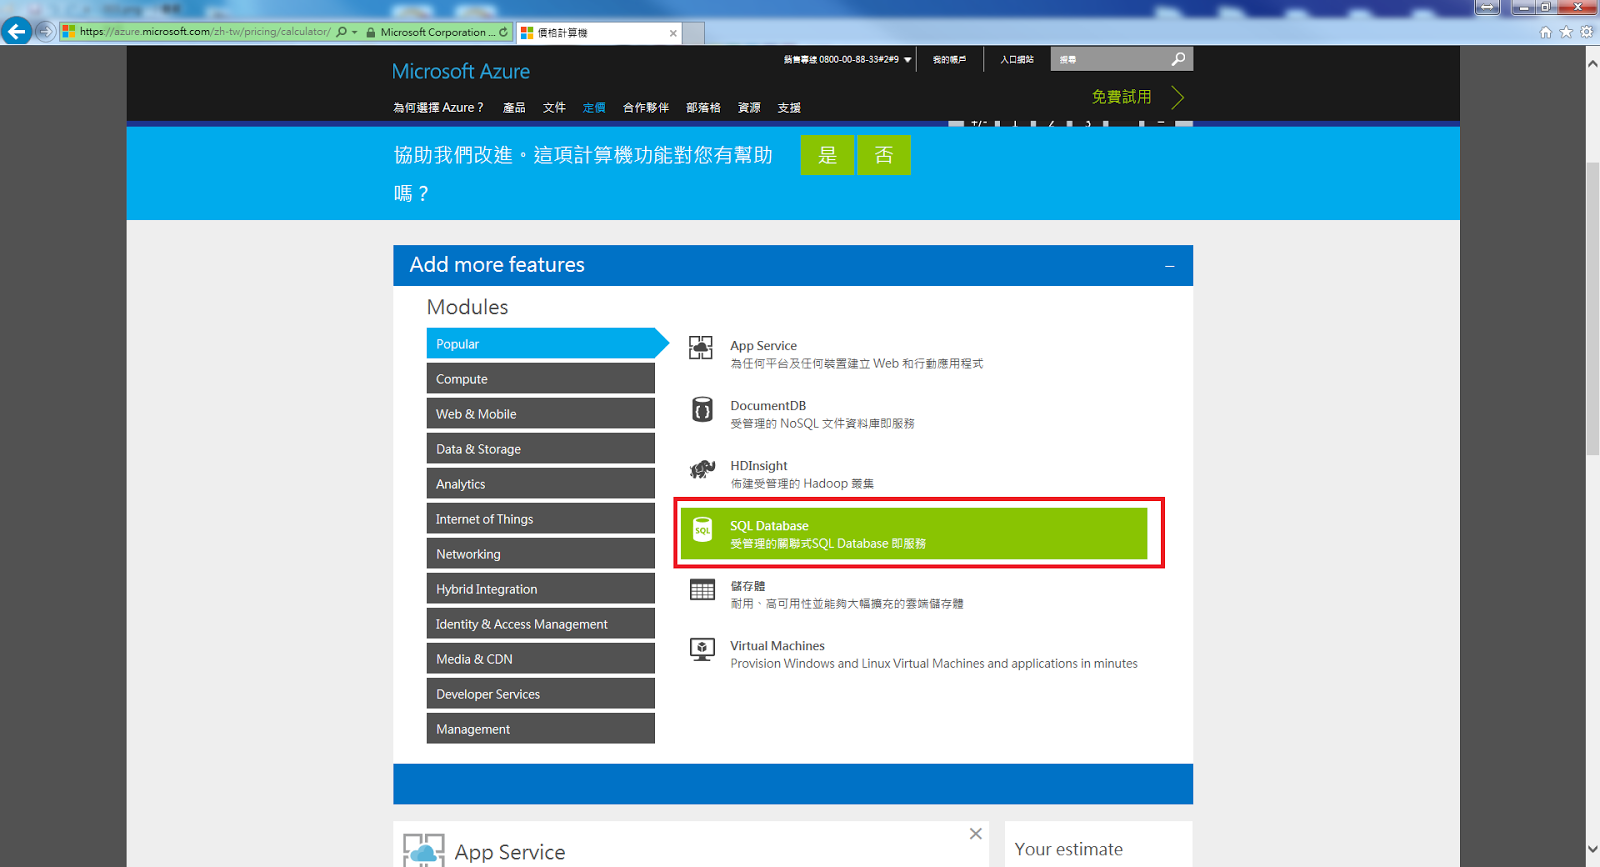Select the Compute modules category

coord(541,379)
